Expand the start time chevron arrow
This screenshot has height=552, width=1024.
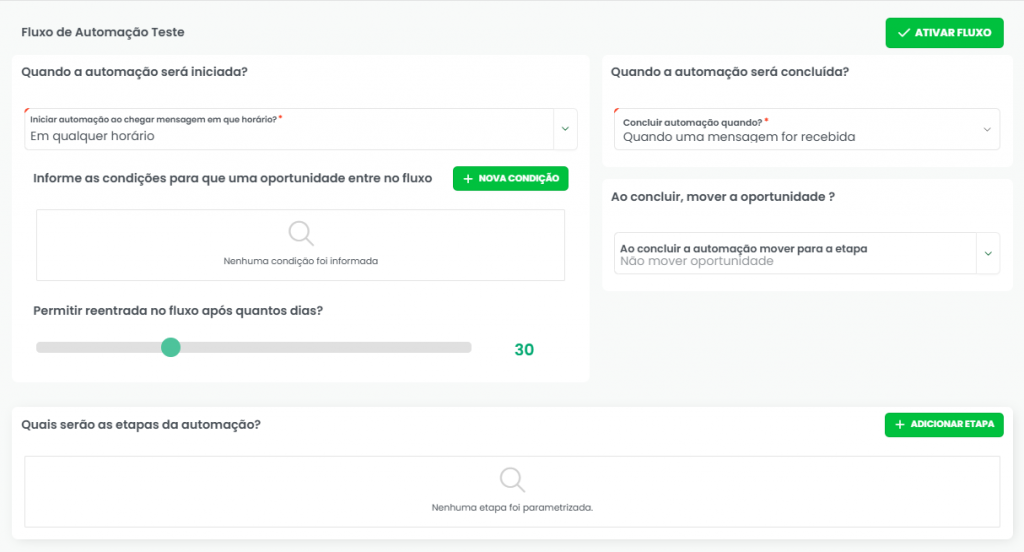pyautogui.click(x=564, y=129)
